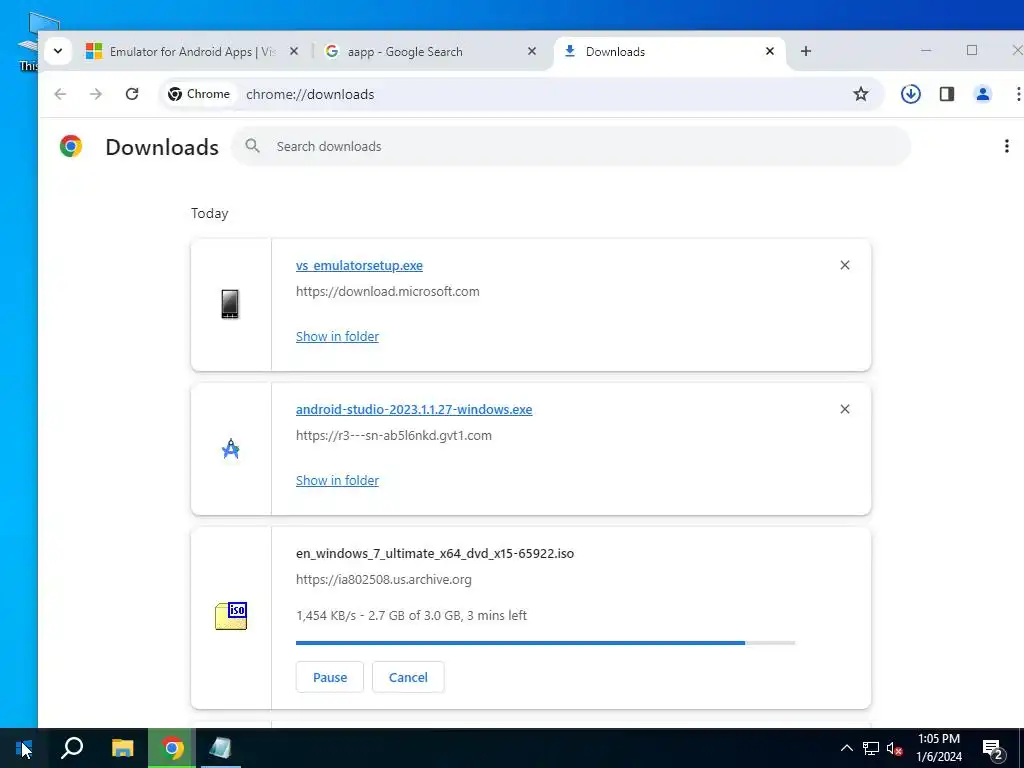Screen dimensions: 1024x768
Task: Go forward with the forward arrow
Action: coord(96,94)
